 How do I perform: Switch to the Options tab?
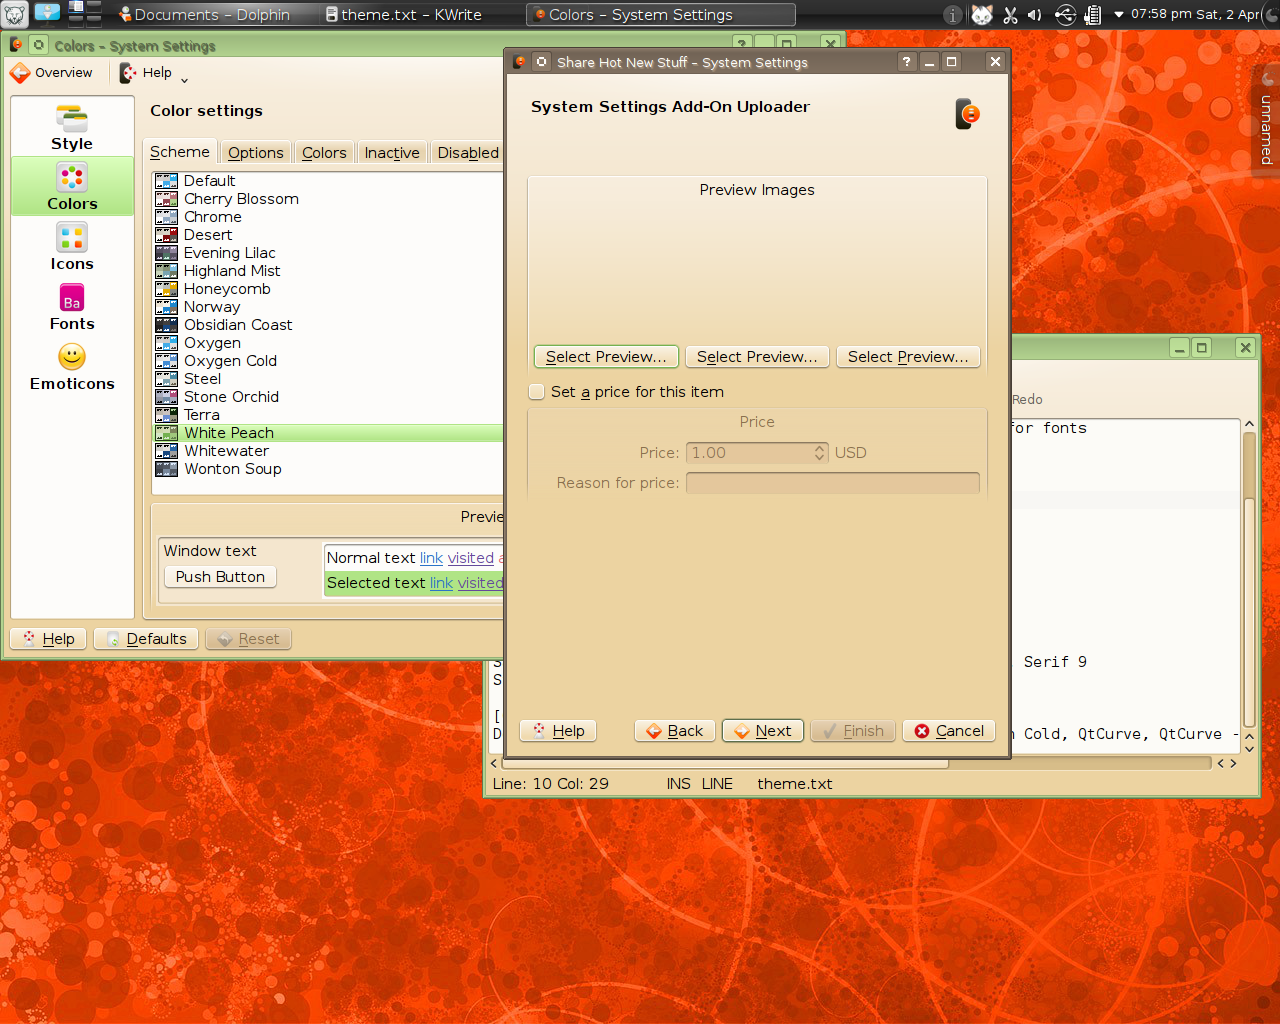[x=256, y=153]
